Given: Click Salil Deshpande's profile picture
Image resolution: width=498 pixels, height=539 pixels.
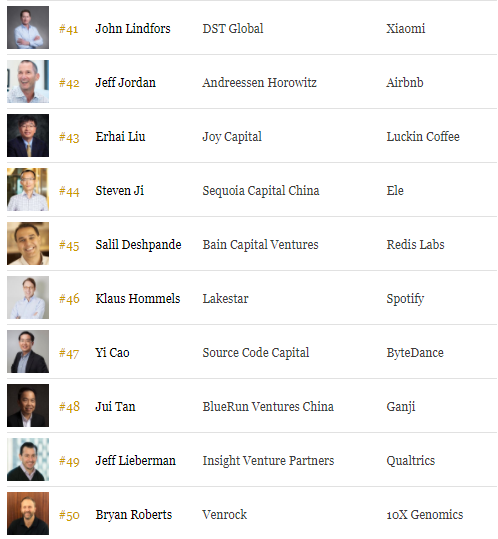Looking at the screenshot, I should [28, 243].
